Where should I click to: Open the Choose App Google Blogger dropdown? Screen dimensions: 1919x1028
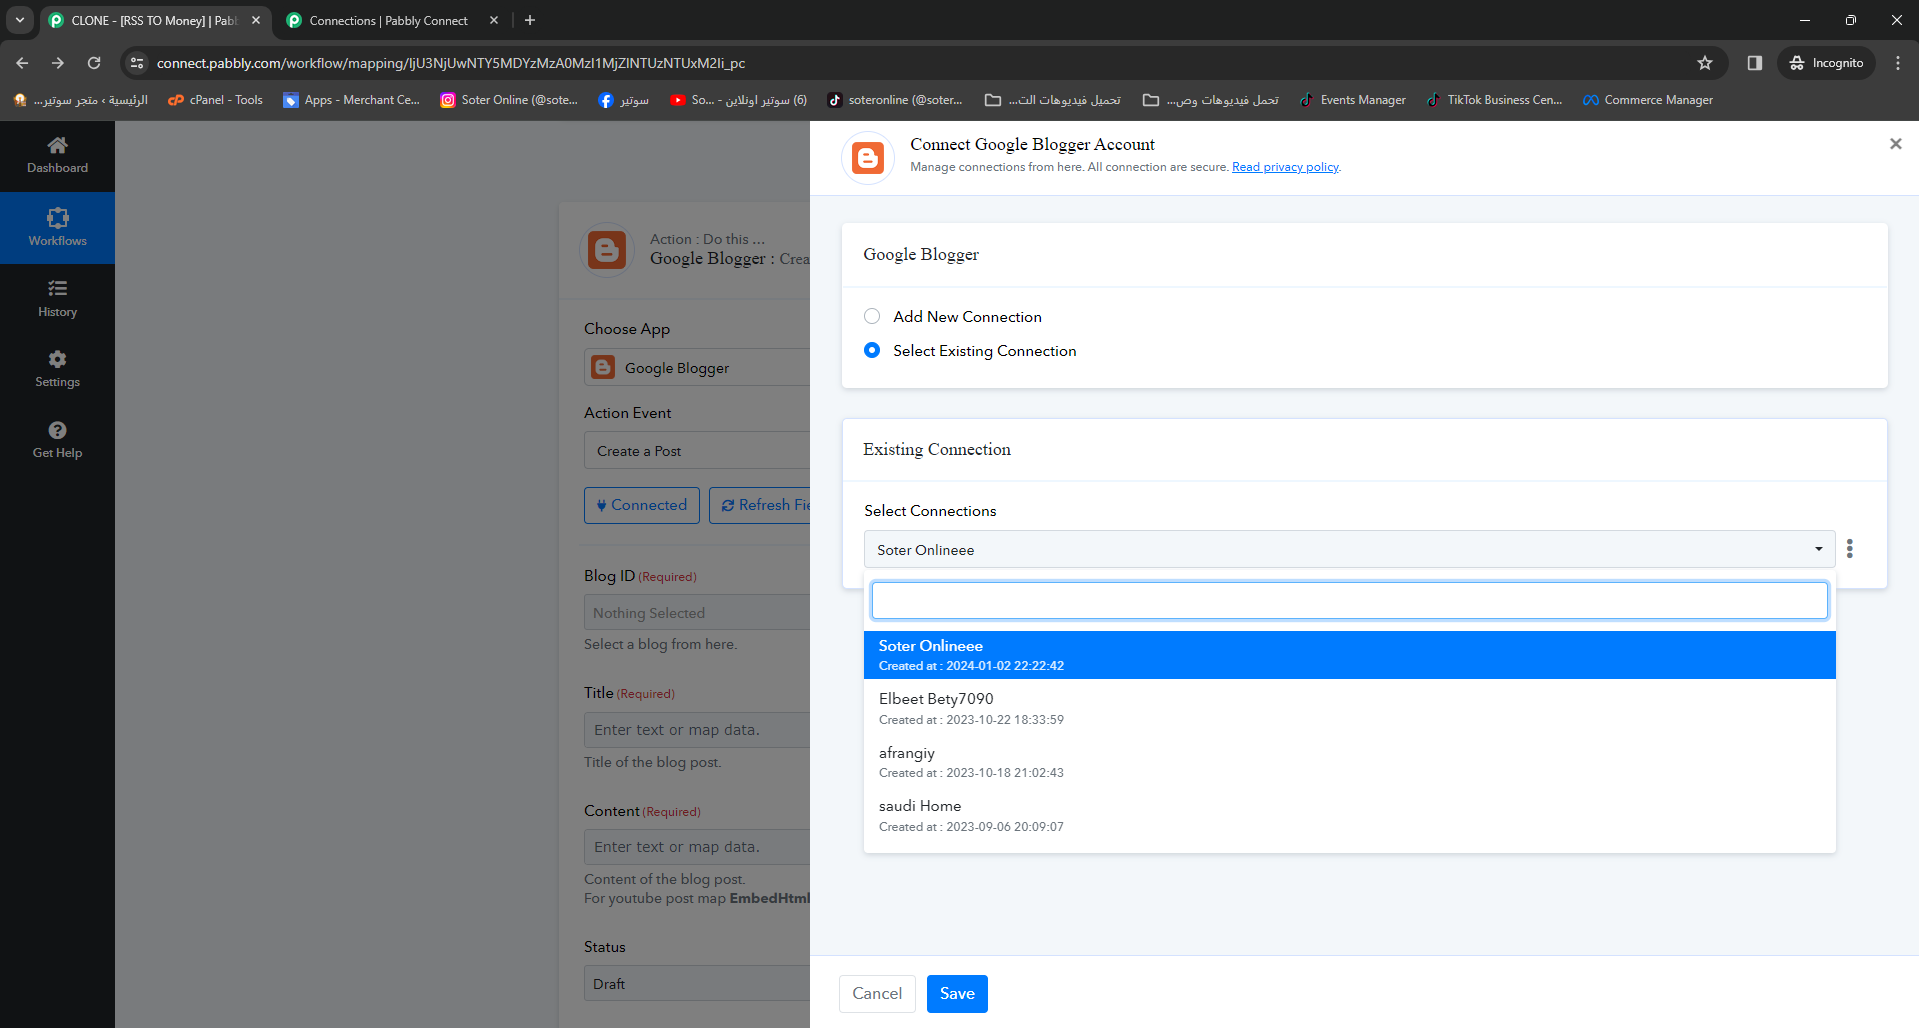[697, 367]
